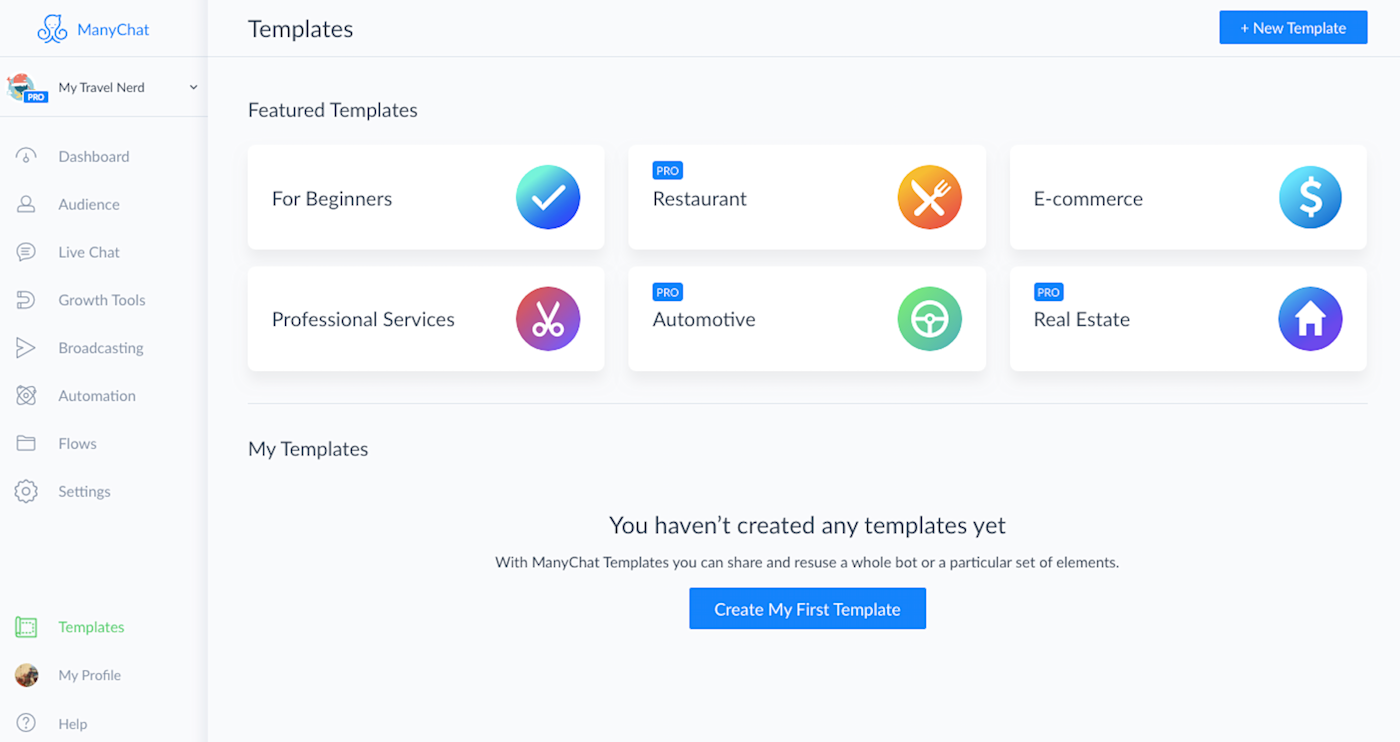This screenshot has width=1400, height=742.
Task: Navigate to Broadcasting
Action: point(101,348)
